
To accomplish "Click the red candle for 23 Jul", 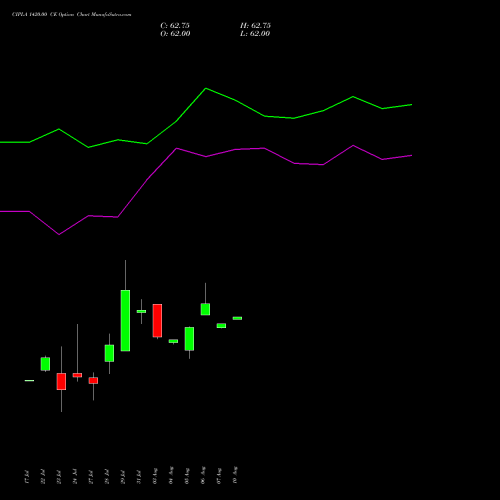I will point(61,381).
